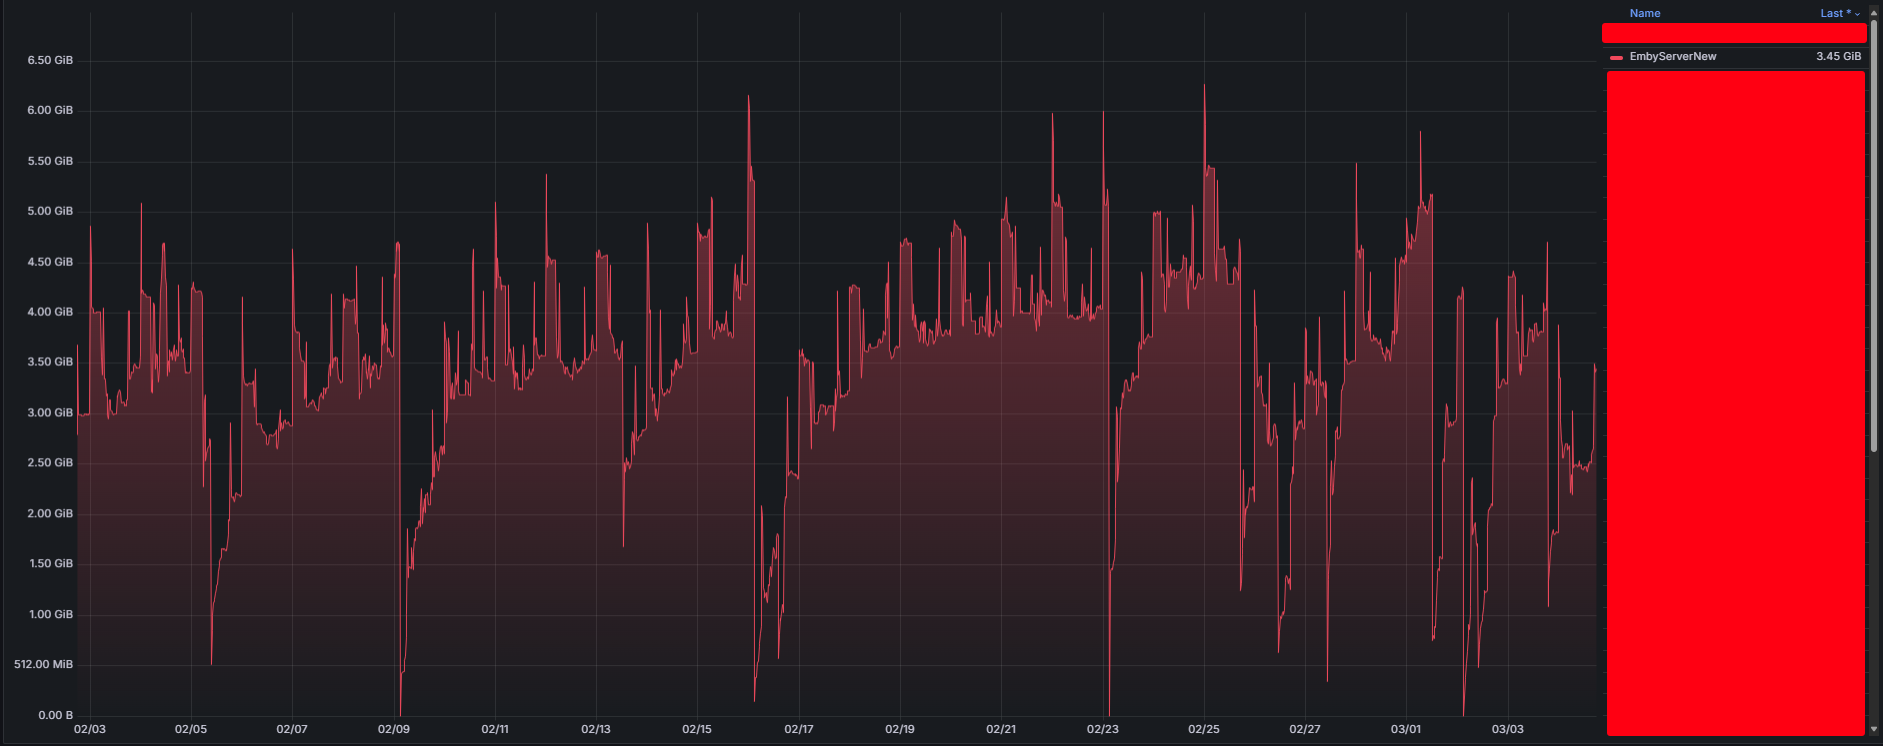Screen dimensions: 1883x746
Task: Click the 03/03 x-axis date label
Action: click(x=1507, y=729)
